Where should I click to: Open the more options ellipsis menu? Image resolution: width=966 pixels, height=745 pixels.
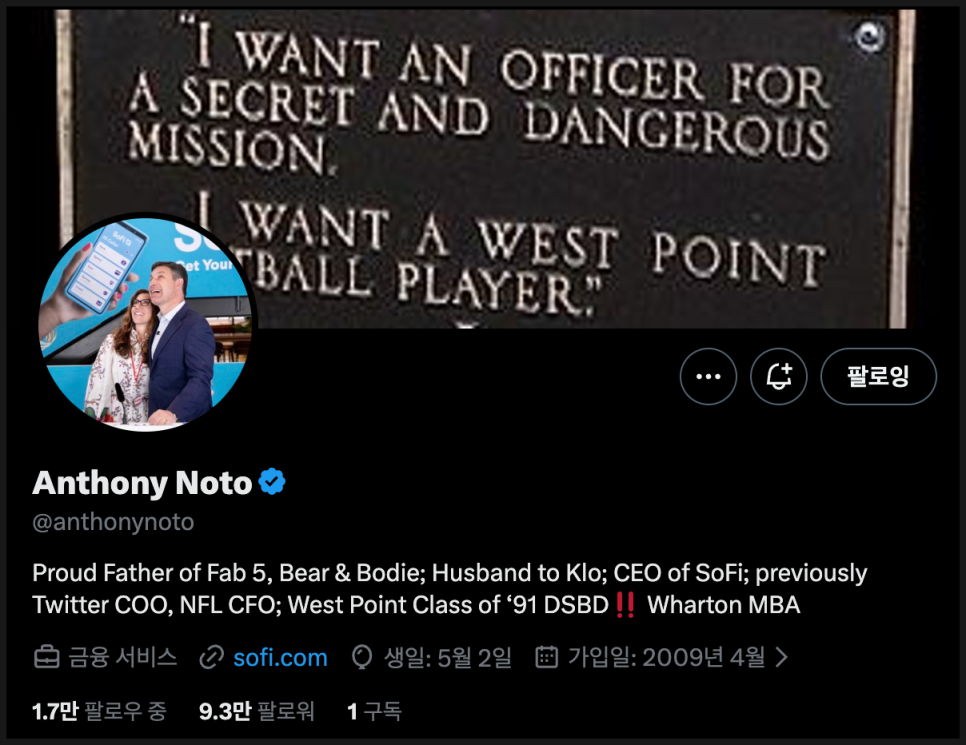[708, 377]
